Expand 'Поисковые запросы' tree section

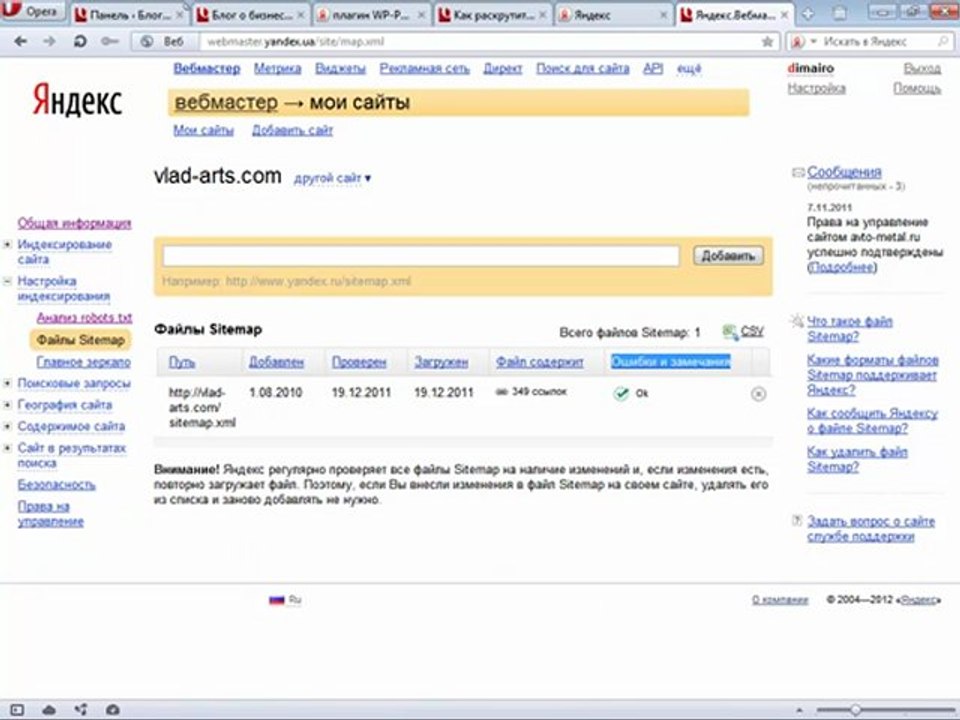click(7, 383)
